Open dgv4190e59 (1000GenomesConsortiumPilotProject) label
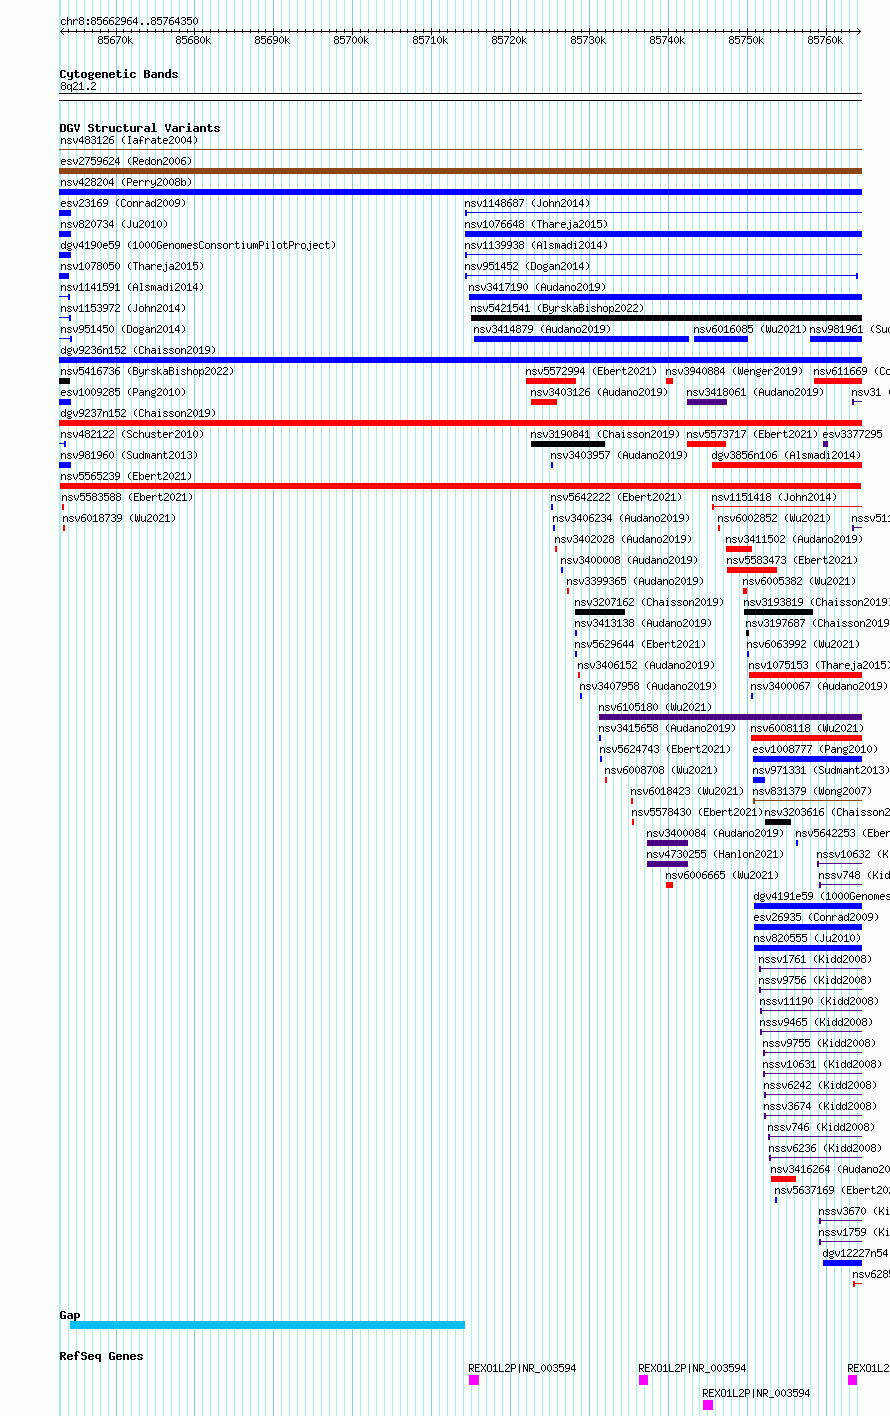The image size is (890, 1416). 198,245
